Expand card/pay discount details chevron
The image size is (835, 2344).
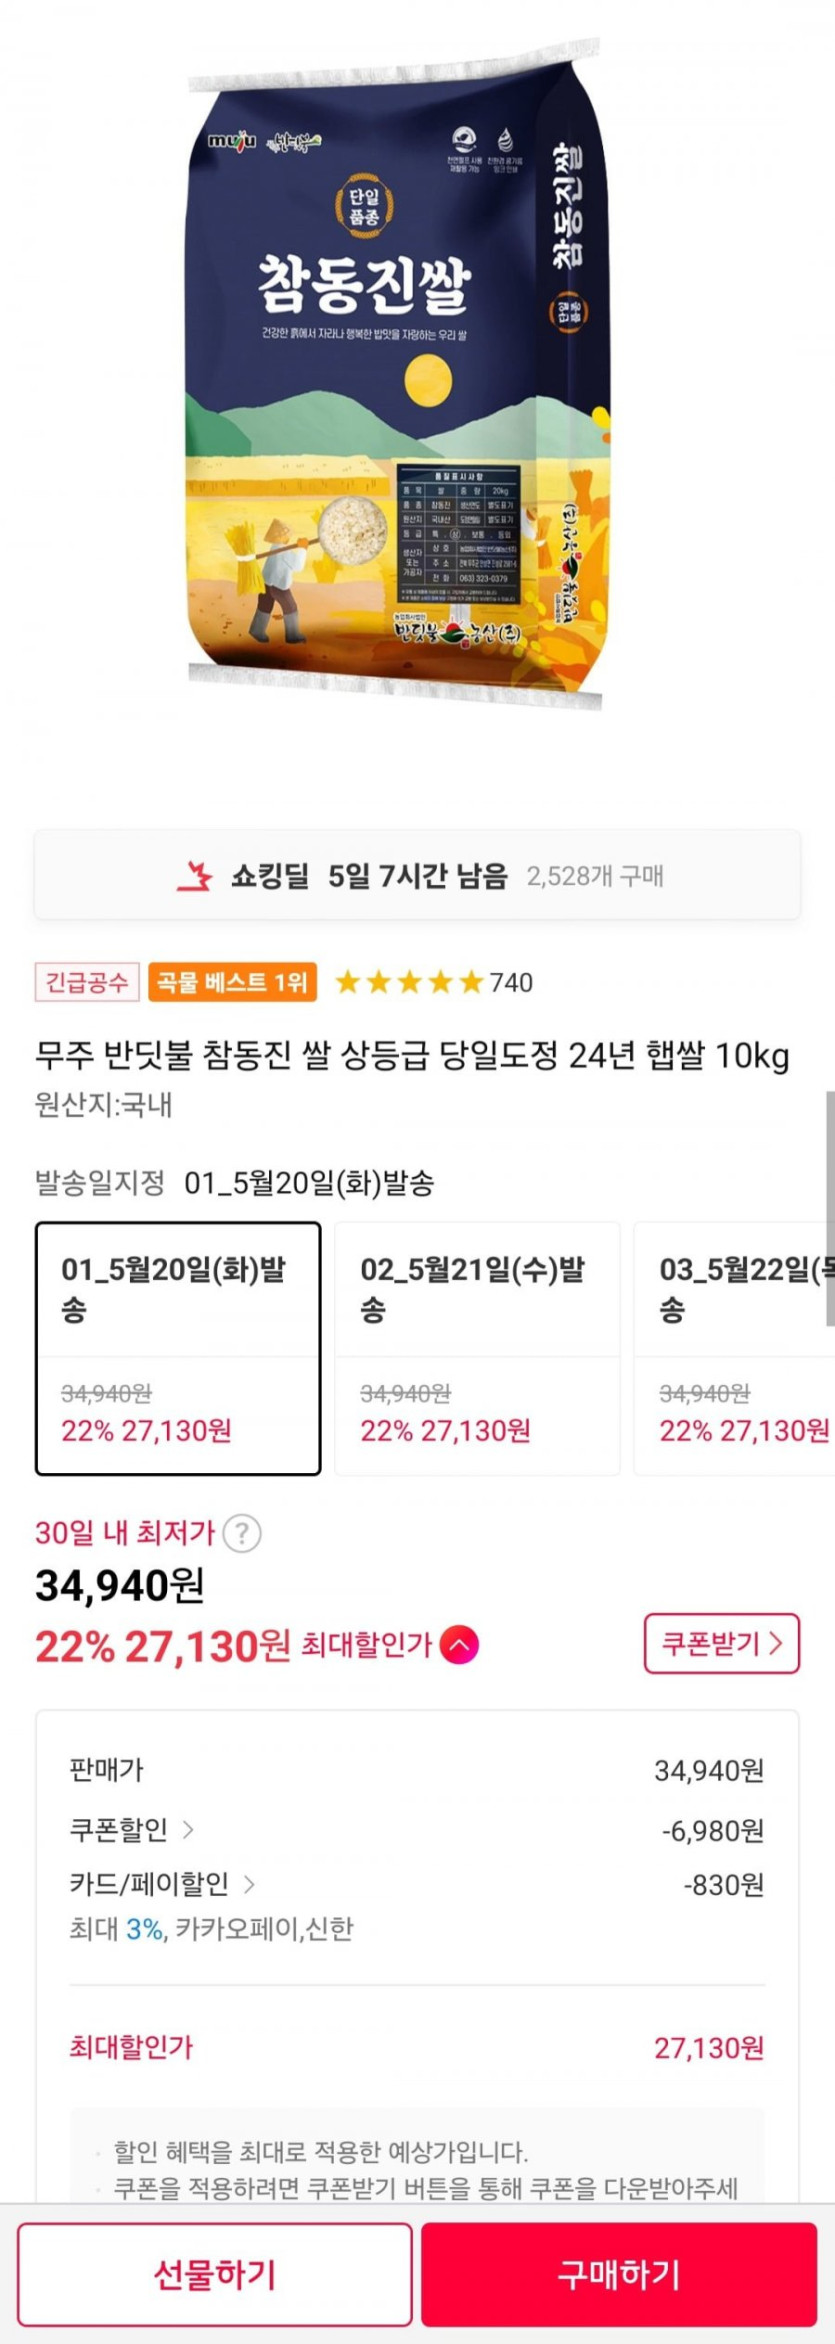(249, 1884)
